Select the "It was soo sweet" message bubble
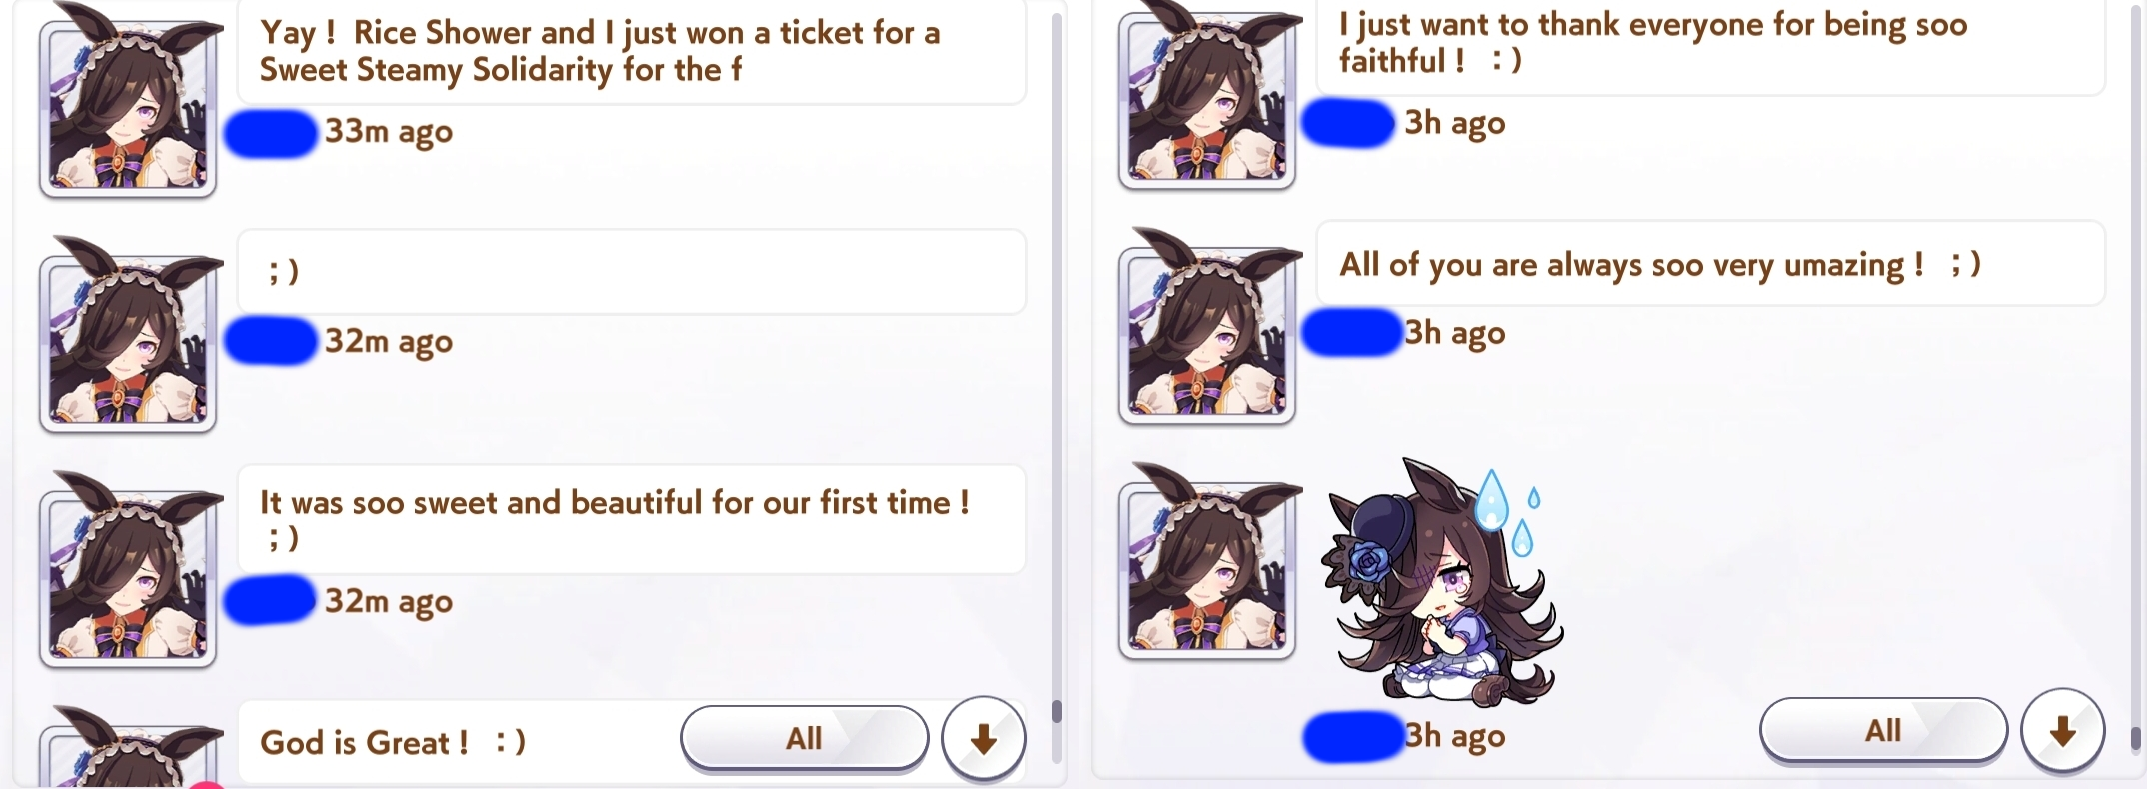Viewport: 2147px width, 789px height. 632,519
